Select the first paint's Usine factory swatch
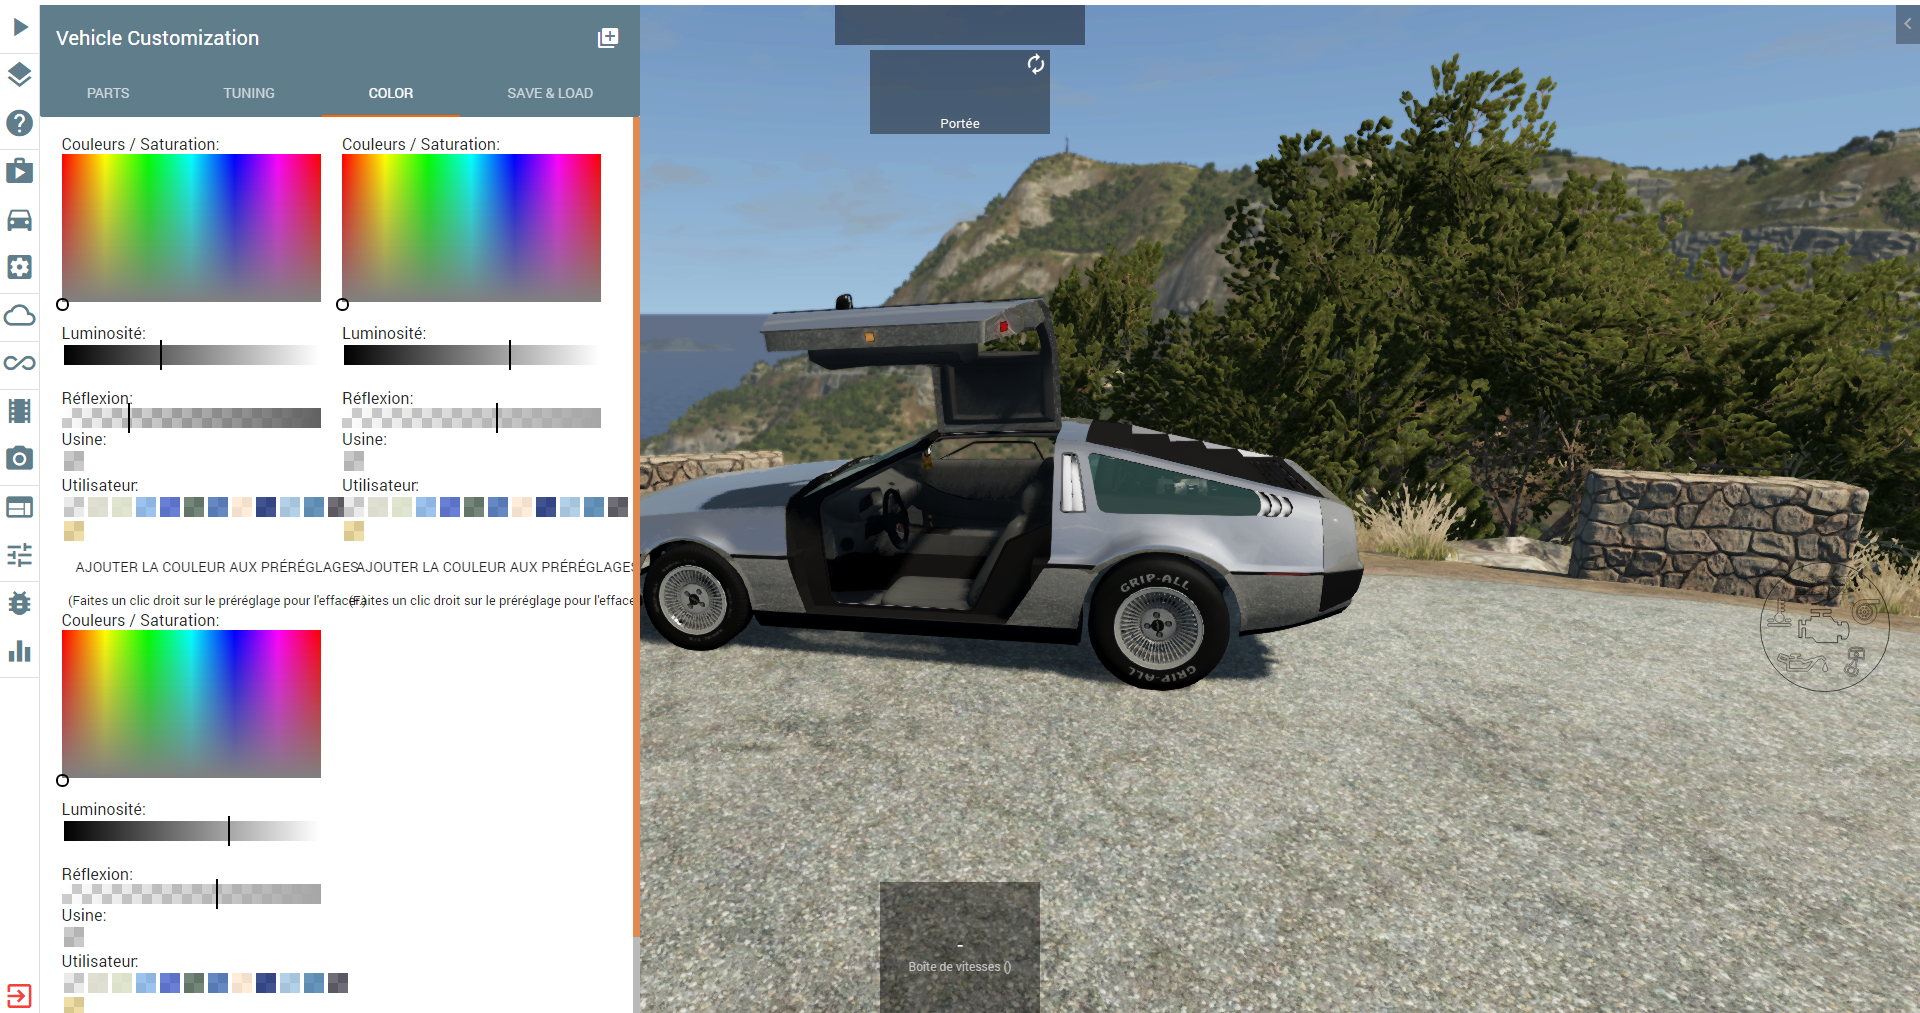Viewport: 1920px width, 1013px height. pyautogui.click(x=74, y=461)
